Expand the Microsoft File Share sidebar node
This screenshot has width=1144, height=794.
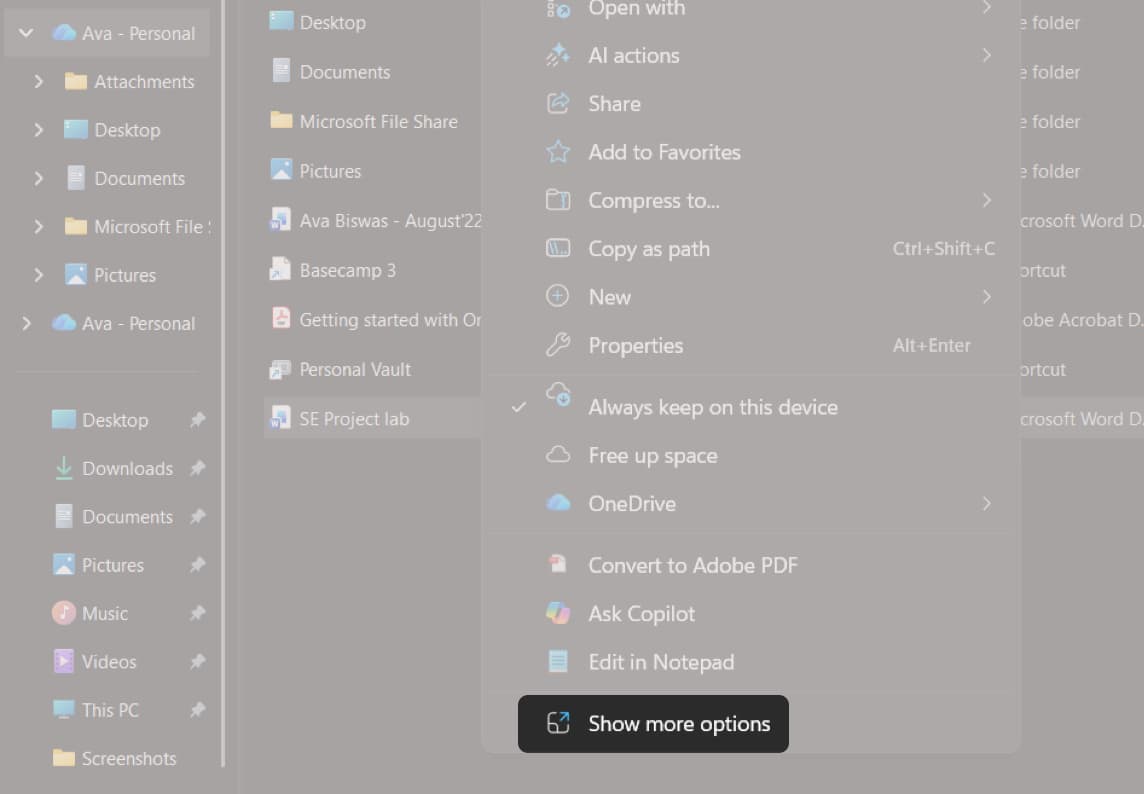(39, 227)
